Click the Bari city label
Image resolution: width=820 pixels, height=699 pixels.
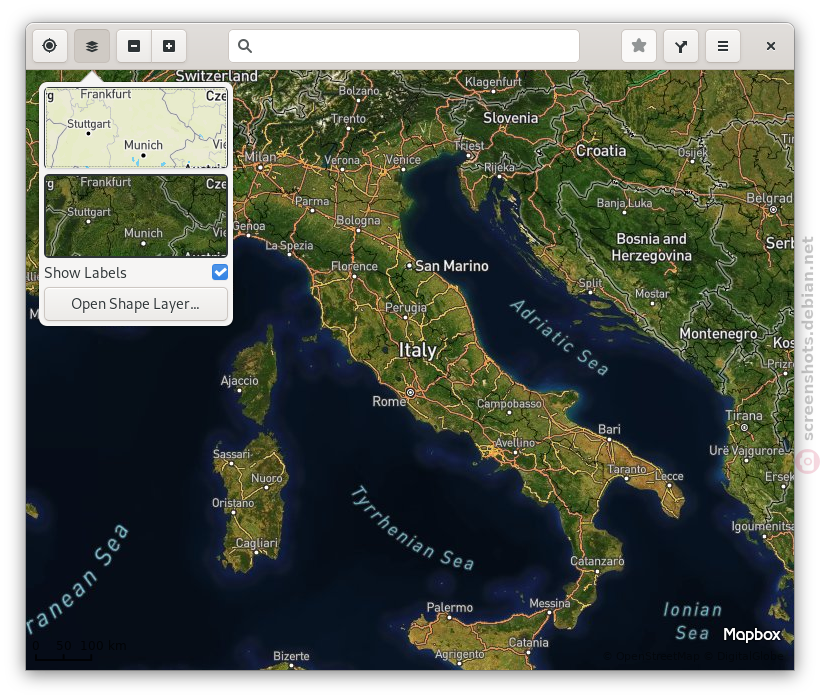609,429
